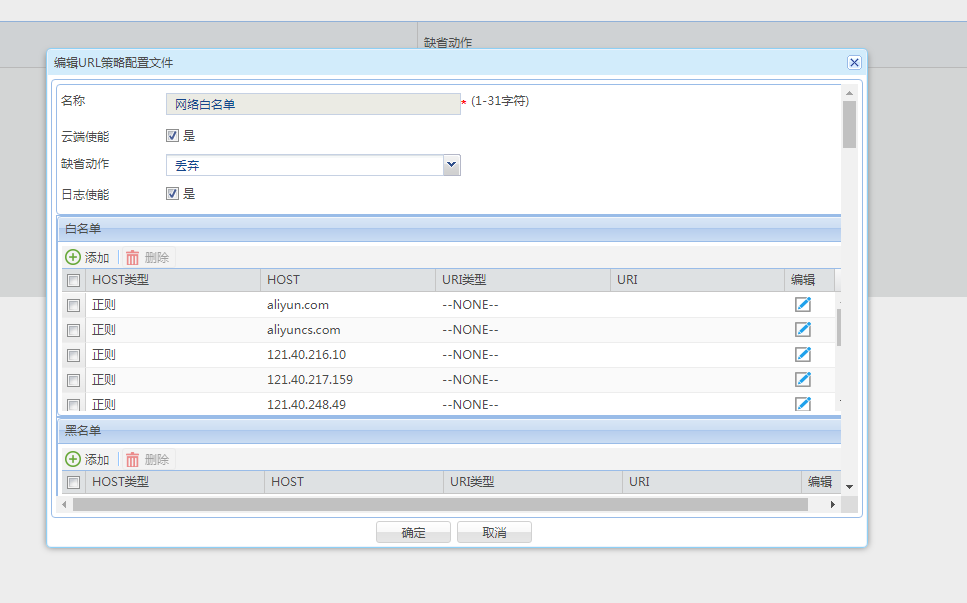Toggle the 云端使能 checkbox
The width and height of the screenshot is (967, 603).
coord(173,136)
